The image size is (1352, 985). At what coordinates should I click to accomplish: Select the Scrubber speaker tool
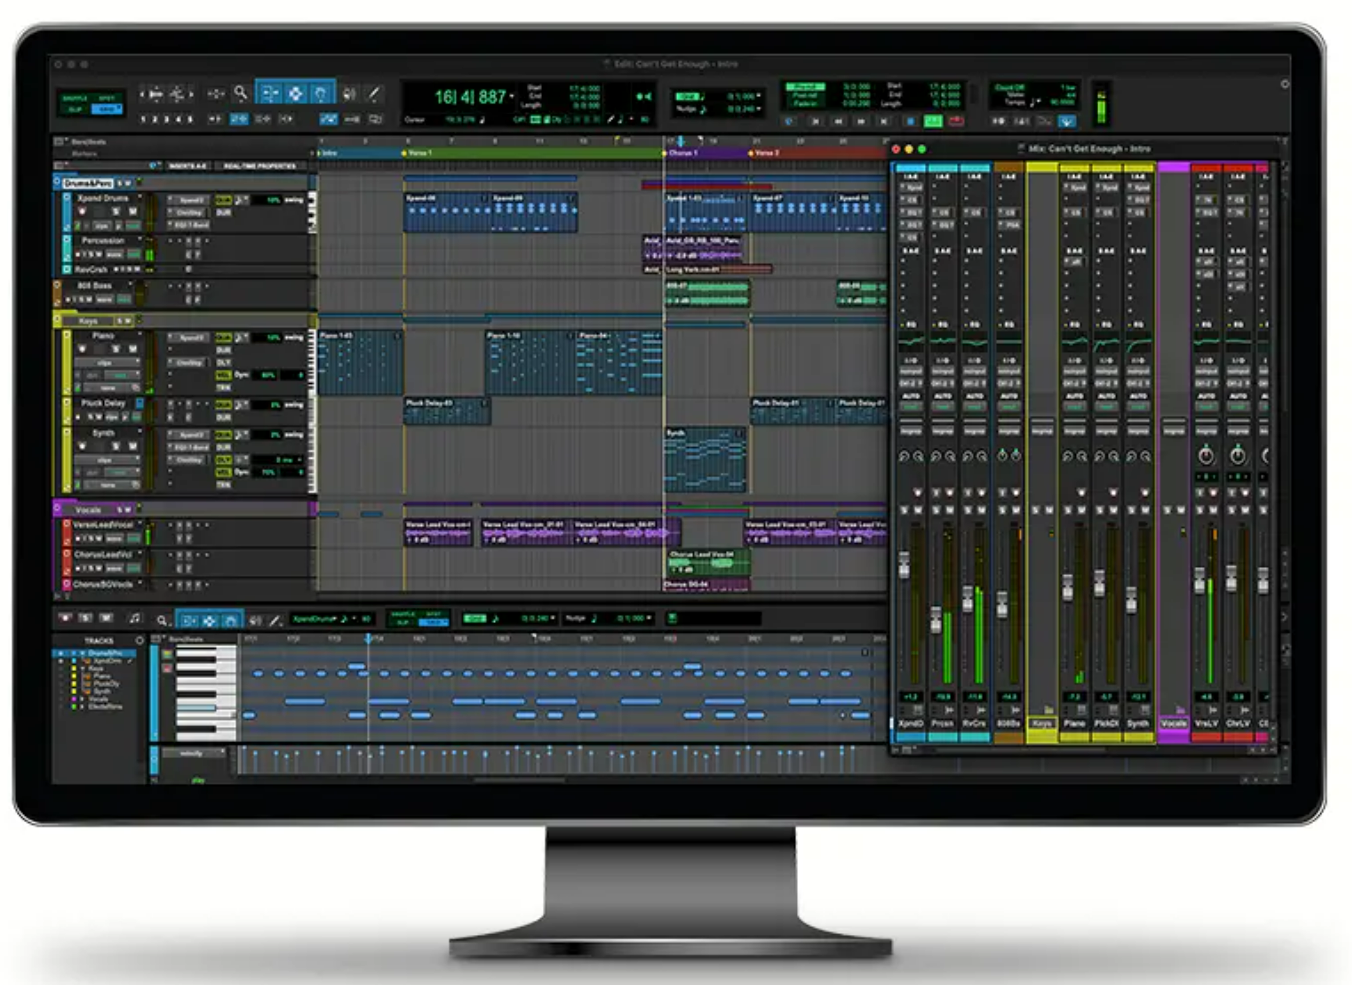(x=349, y=93)
